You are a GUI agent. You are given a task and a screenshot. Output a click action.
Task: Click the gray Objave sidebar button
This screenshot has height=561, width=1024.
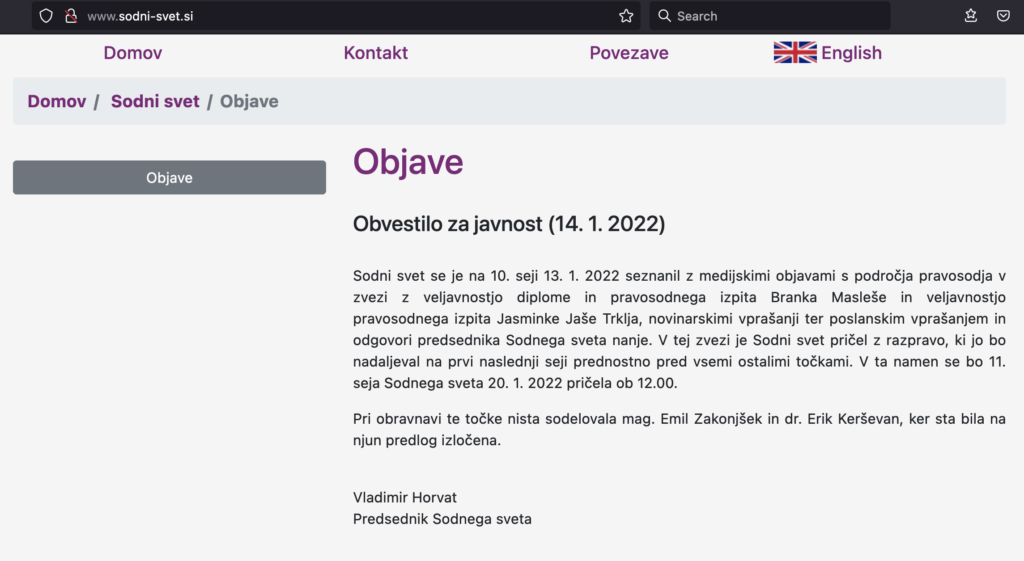[x=169, y=178]
